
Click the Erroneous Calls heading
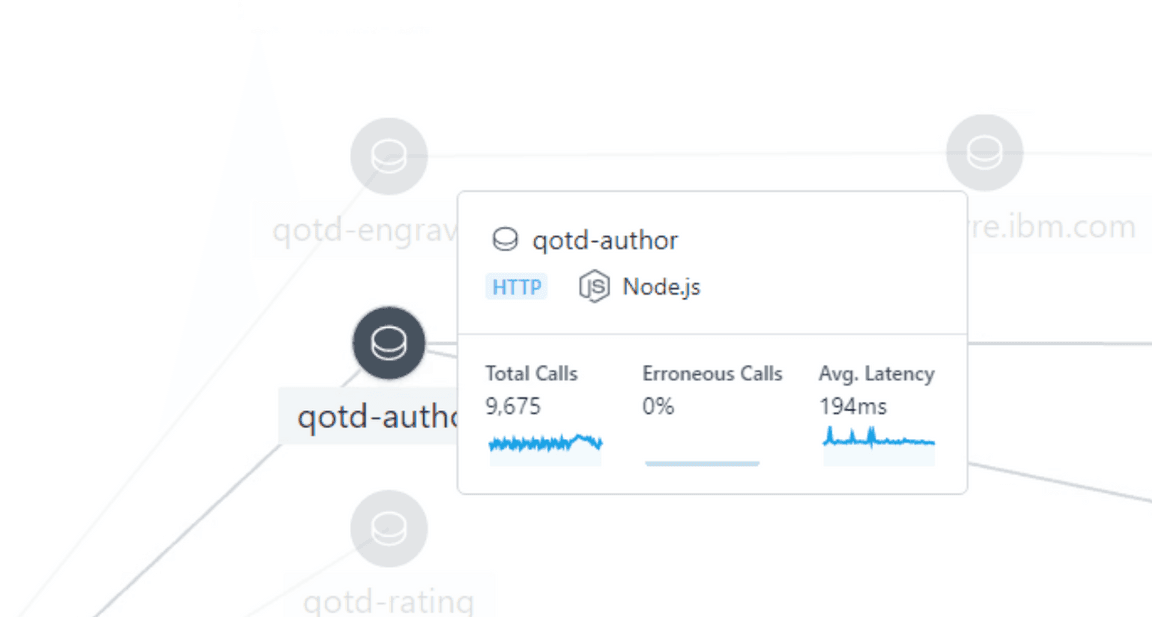(712, 374)
